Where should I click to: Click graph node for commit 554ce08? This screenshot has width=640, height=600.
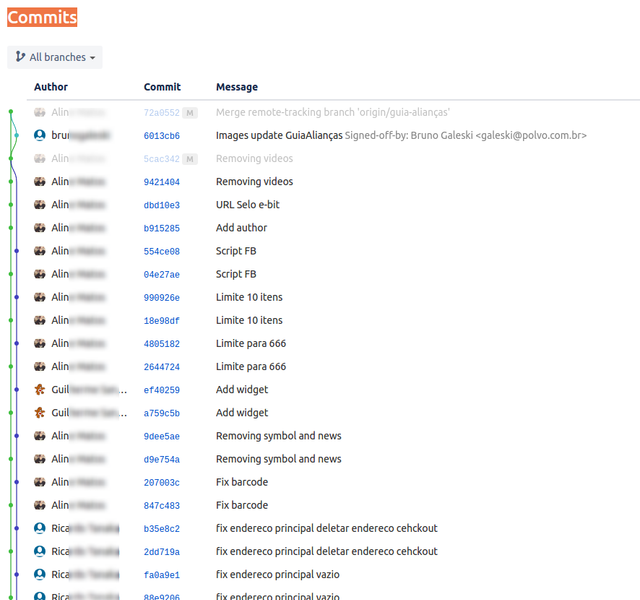click(x=16, y=251)
